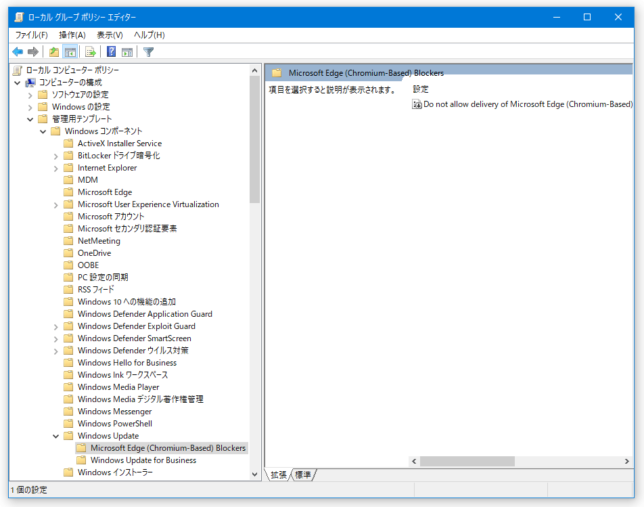
Task: Expand the BitLocker ドライブ暗号化 node
Action: pos(56,156)
